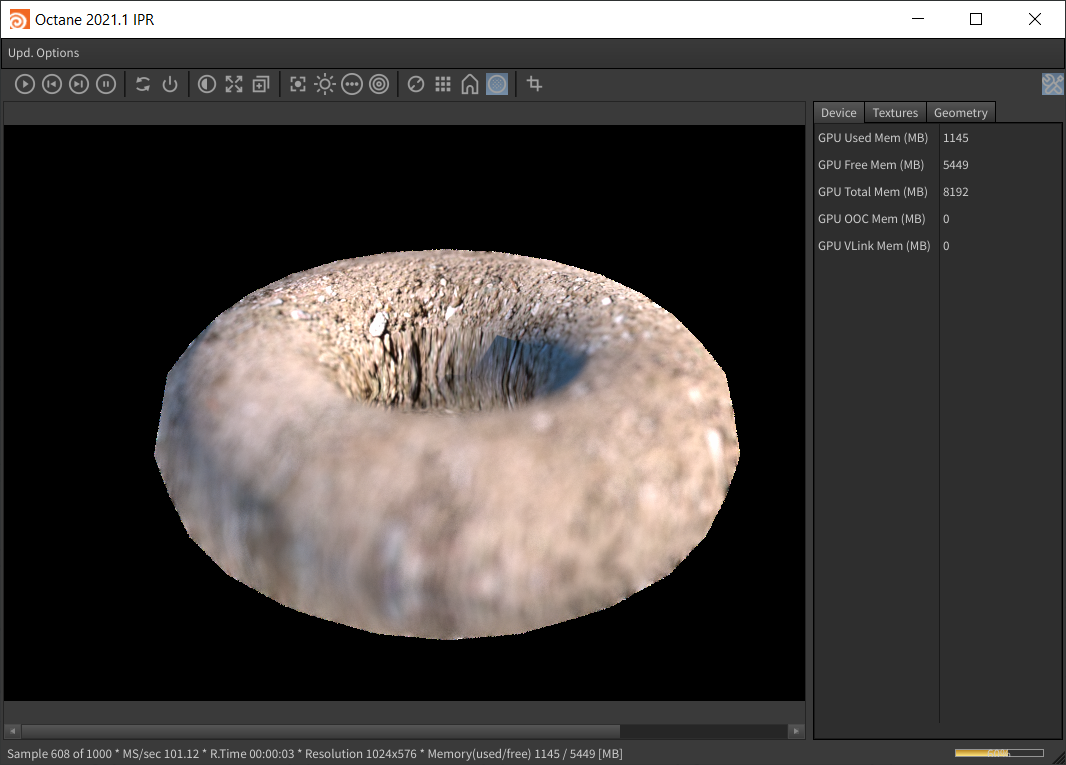The width and height of the screenshot is (1066, 765).
Task: Open the Upd. Options menu
Action: click(x=44, y=53)
